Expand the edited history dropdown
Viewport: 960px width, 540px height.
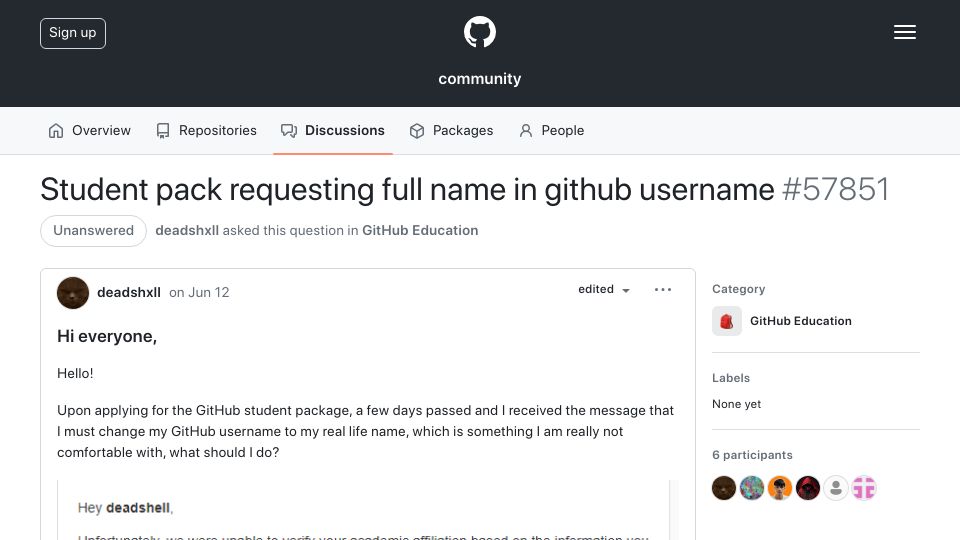tap(604, 290)
